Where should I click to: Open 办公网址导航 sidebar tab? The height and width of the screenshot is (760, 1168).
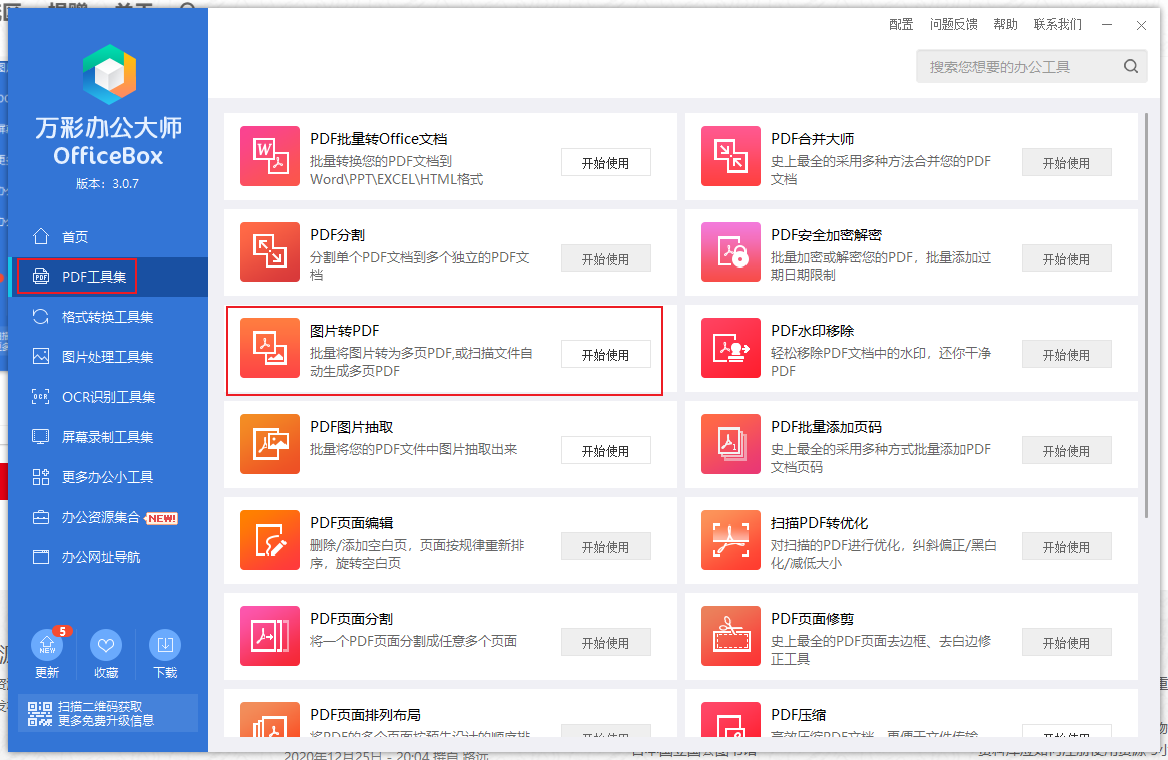click(109, 557)
